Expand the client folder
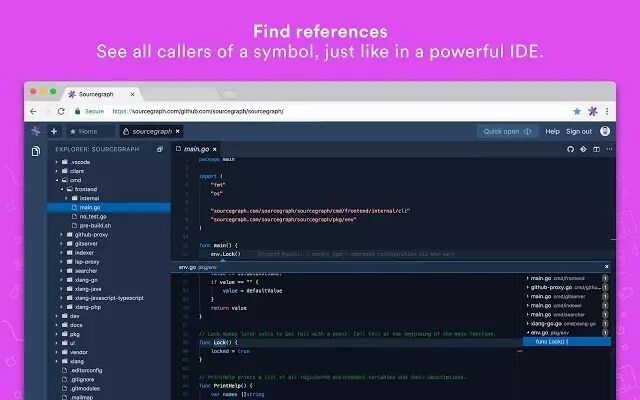Viewport: 640px width, 400px height. pos(56,171)
